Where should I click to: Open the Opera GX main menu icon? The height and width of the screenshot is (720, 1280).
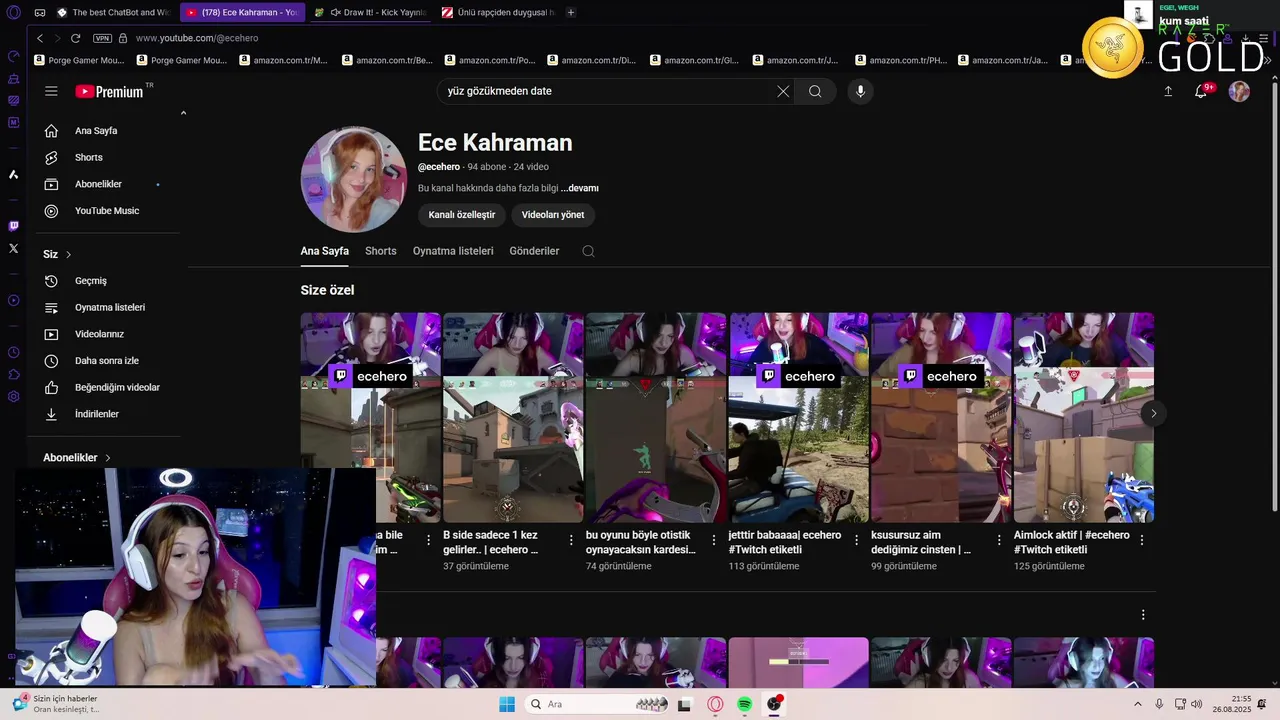[x=13, y=12]
